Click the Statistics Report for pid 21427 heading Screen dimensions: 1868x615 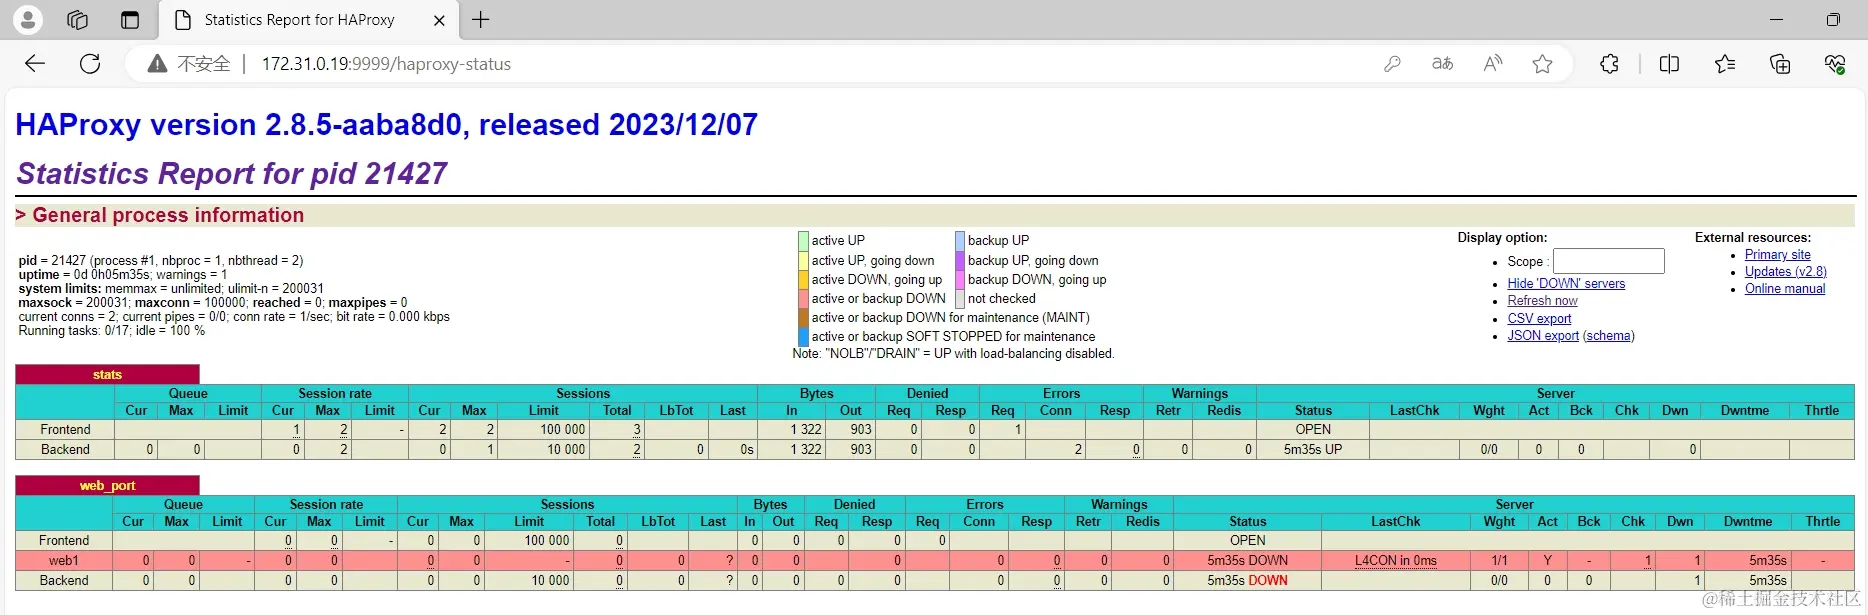tap(232, 174)
